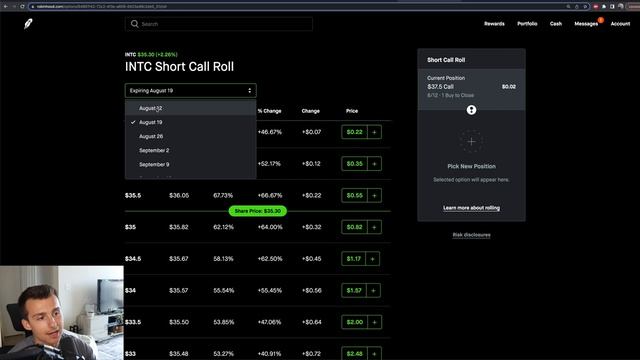This screenshot has width=640, height=360.
Task: Click the Share Price: $35.30 marker
Action: pyautogui.click(x=258, y=211)
